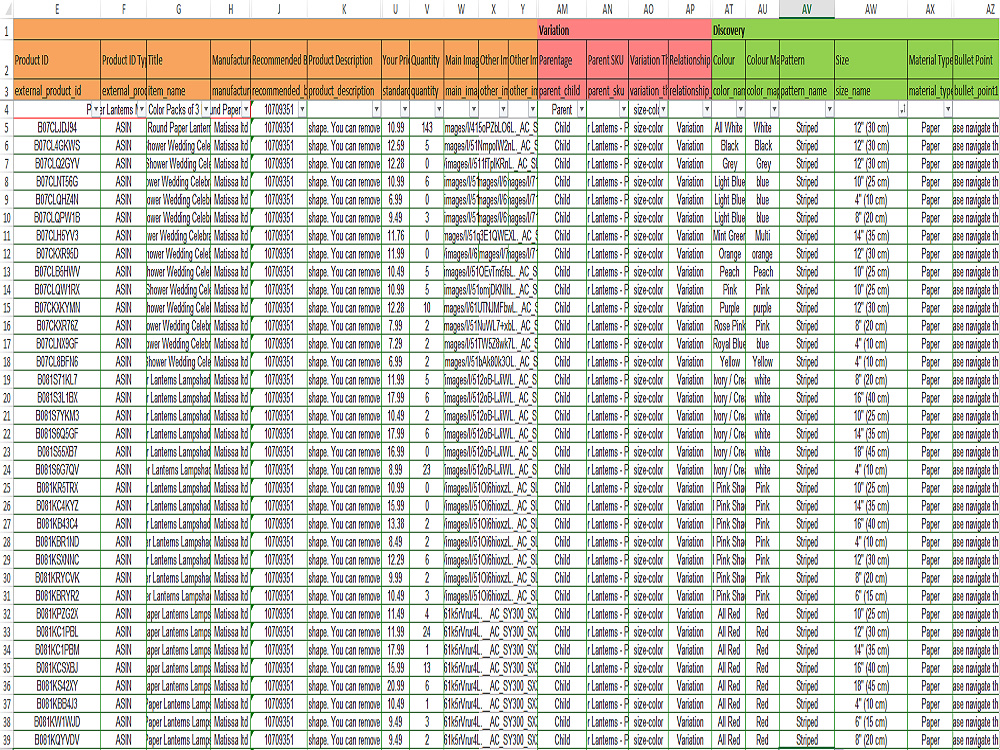Click size cell 14" (35 cm) in row 11
Image resolution: width=1000 pixels, height=750 pixels.
[871, 236]
